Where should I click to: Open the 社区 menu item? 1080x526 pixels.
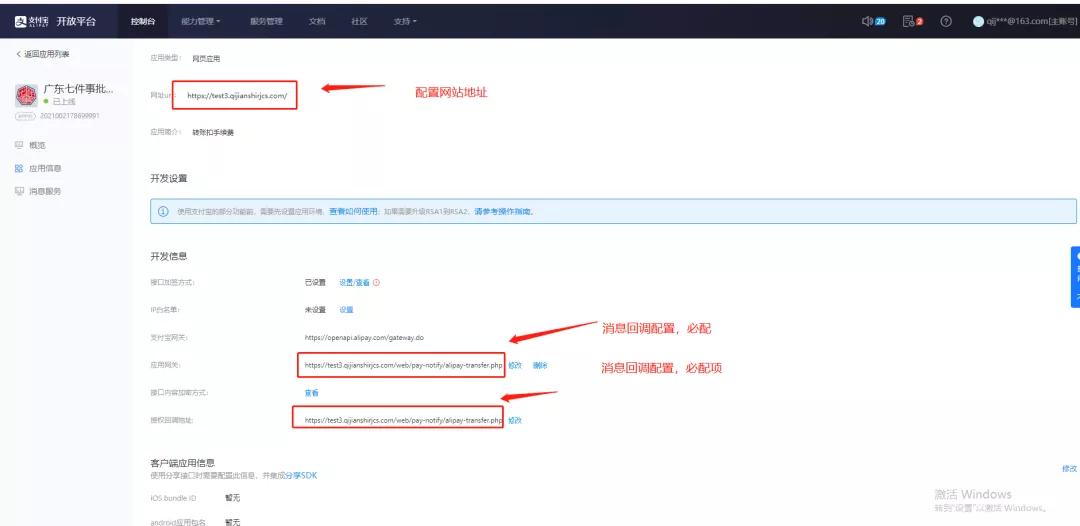point(359,21)
